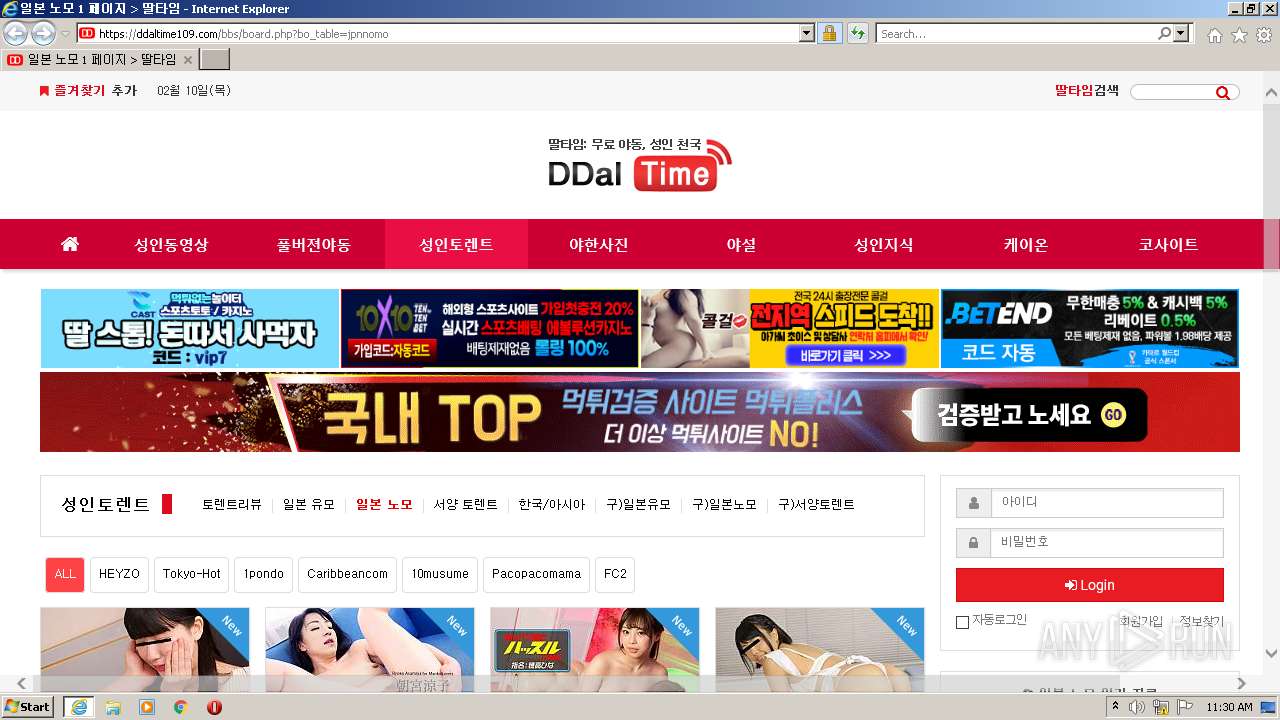Click the 국내 TOP 먹튀검증 wide banner
This screenshot has height=720, width=1280.
[x=640, y=412]
